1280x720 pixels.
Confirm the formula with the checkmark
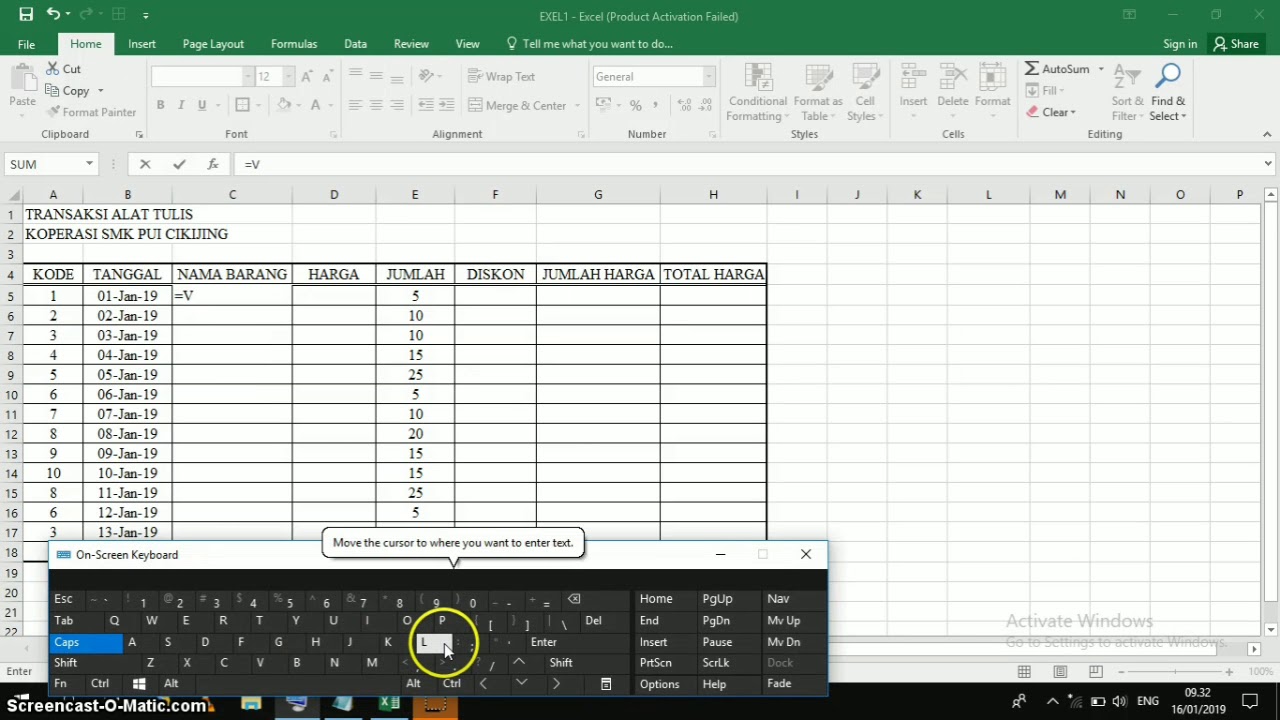(x=179, y=164)
